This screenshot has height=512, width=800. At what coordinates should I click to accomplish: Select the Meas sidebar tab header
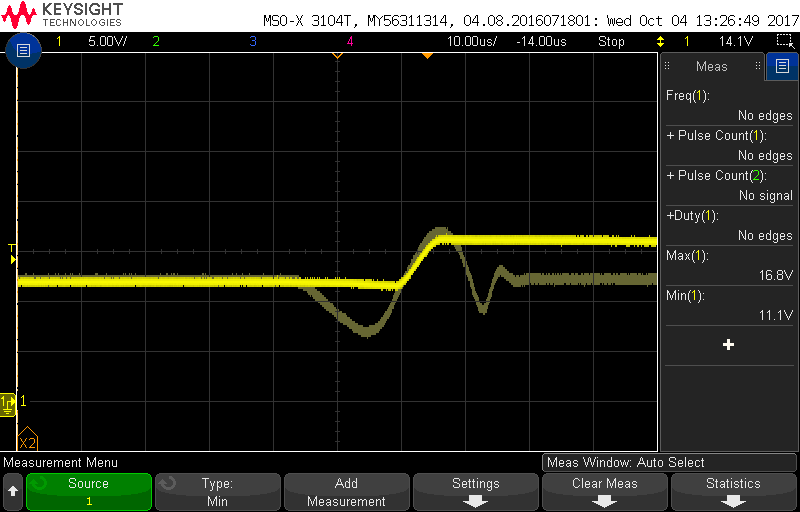pyautogui.click(x=712, y=66)
